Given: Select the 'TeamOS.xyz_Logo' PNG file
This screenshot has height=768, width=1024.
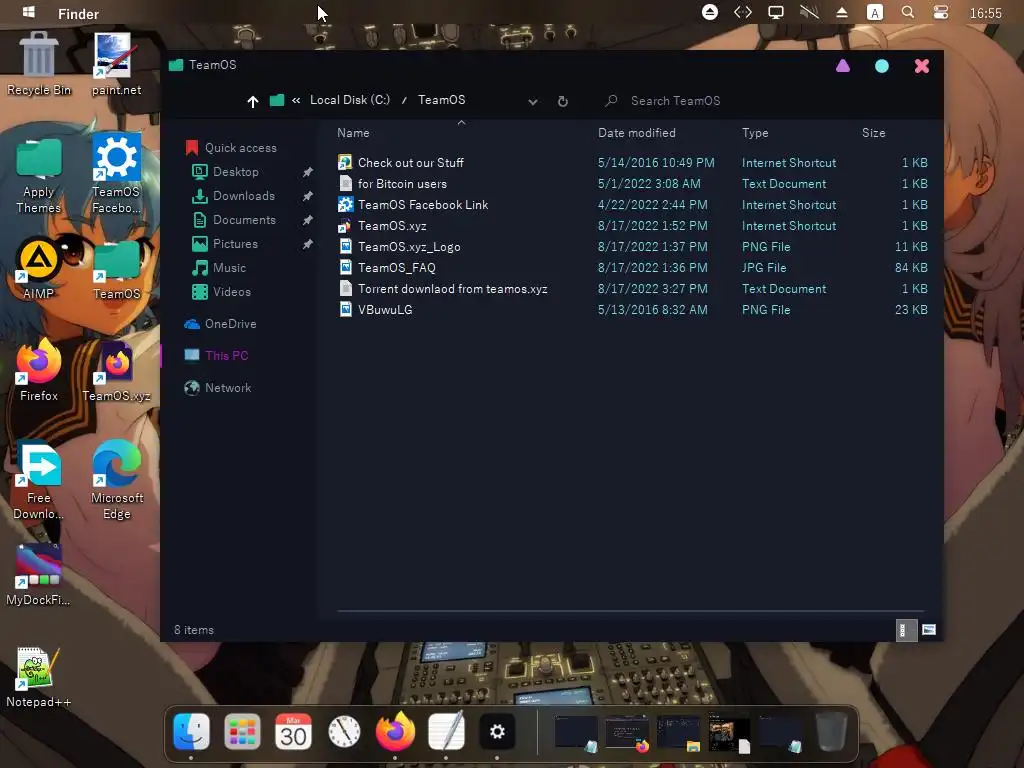Looking at the screenshot, I should point(632,246).
